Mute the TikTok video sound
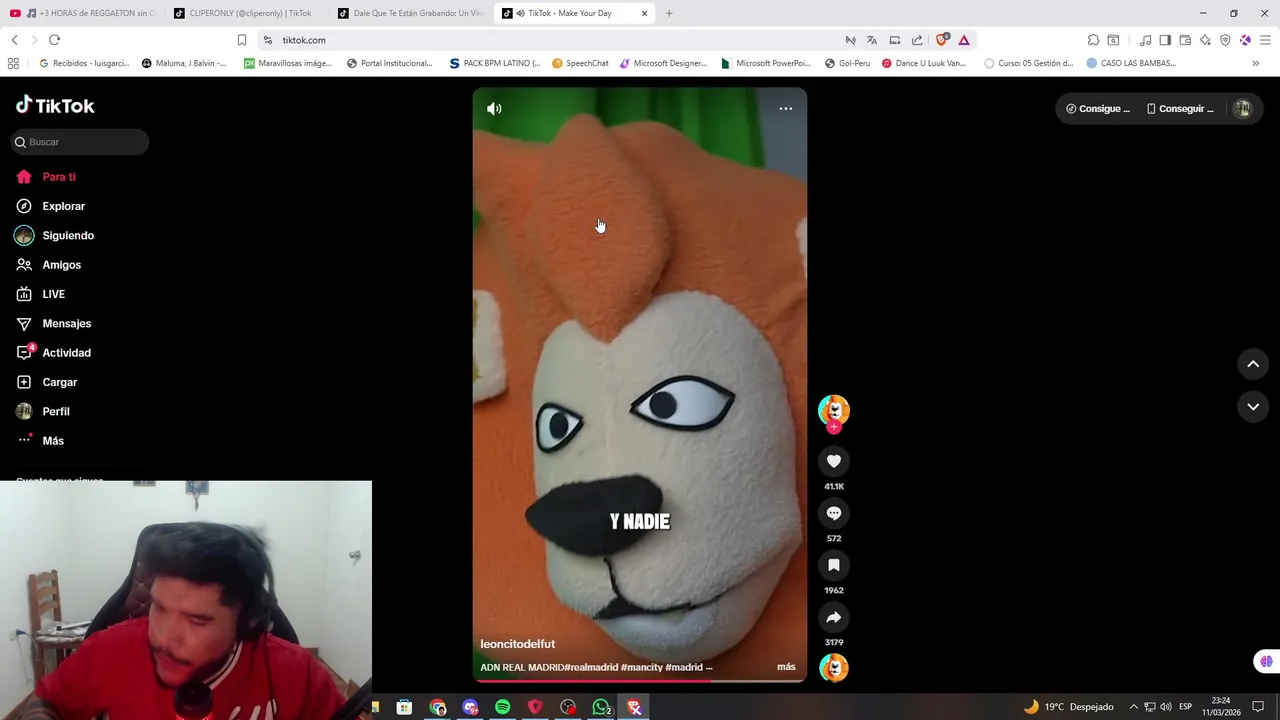The image size is (1280, 720). point(494,108)
